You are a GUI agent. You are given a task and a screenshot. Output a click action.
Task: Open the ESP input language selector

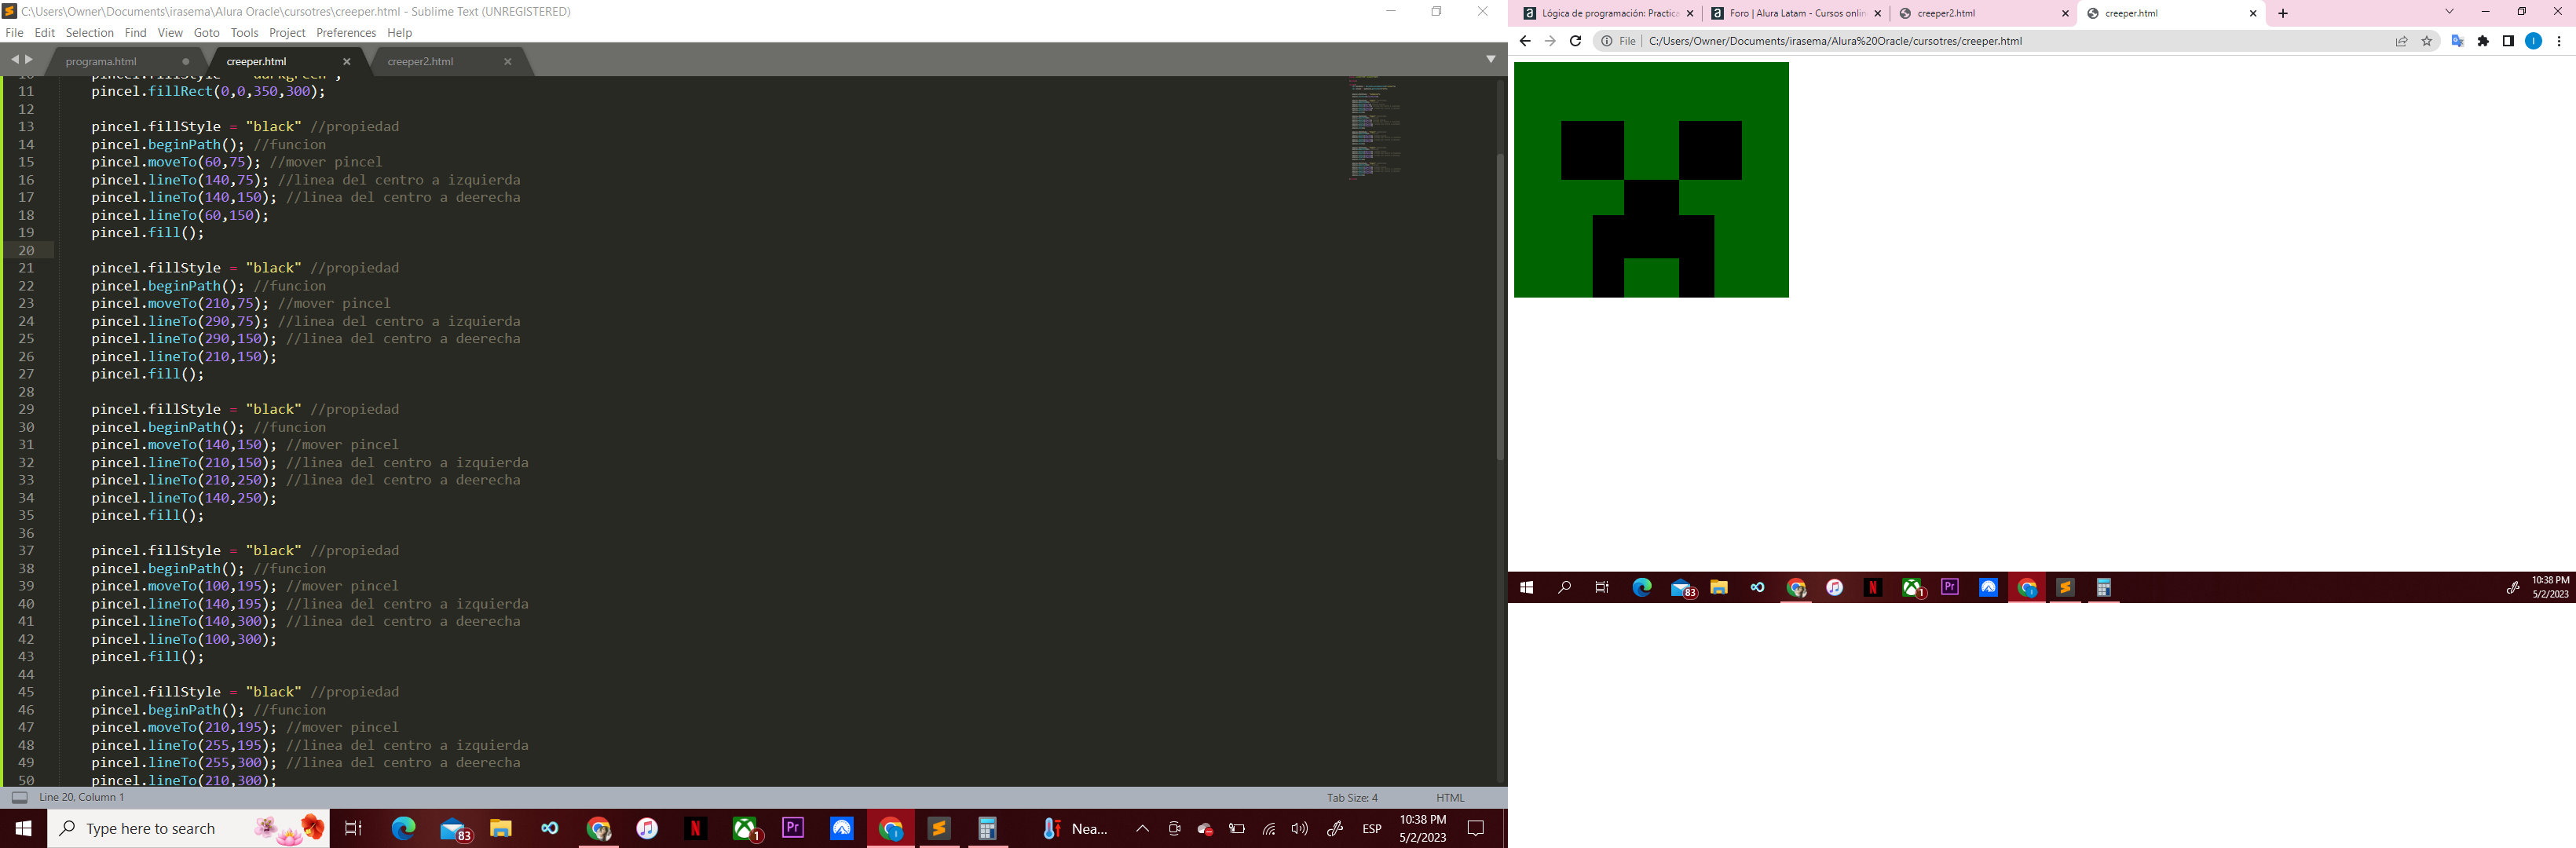1372,828
